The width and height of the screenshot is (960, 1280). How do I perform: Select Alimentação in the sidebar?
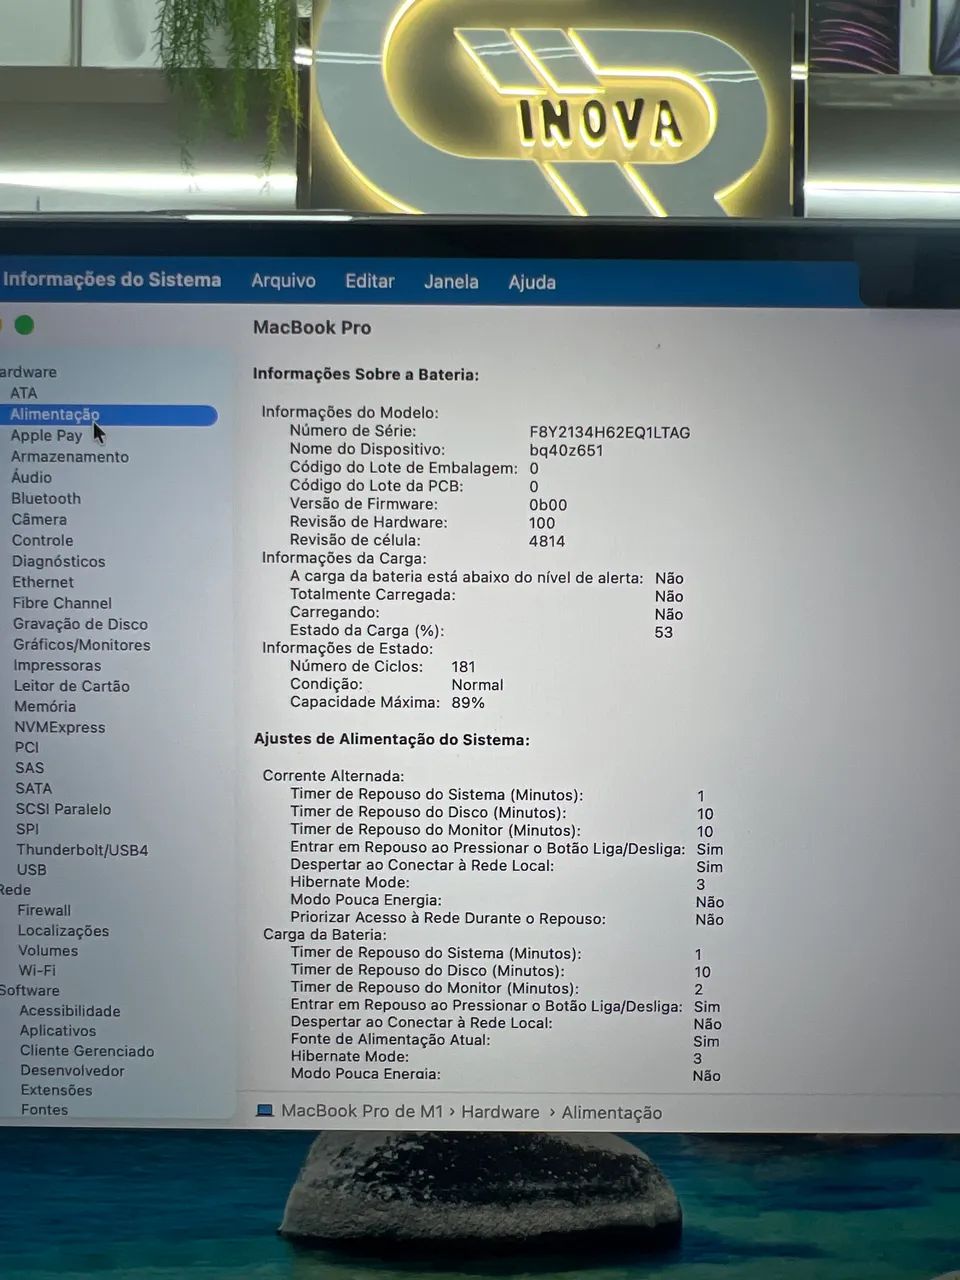(110, 414)
